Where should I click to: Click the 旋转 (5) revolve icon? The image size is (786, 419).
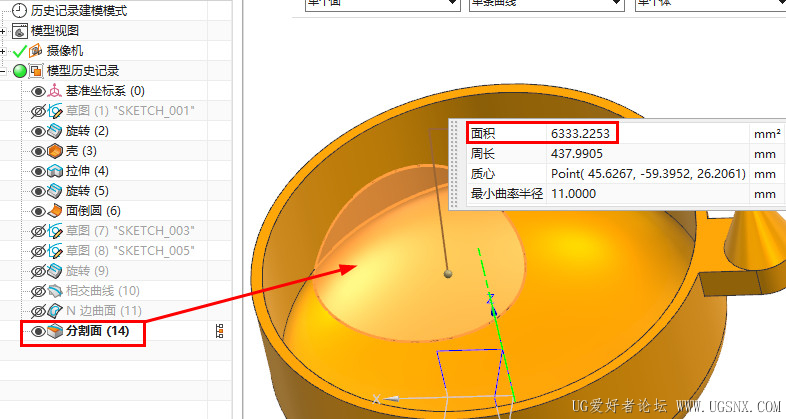point(55,191)
